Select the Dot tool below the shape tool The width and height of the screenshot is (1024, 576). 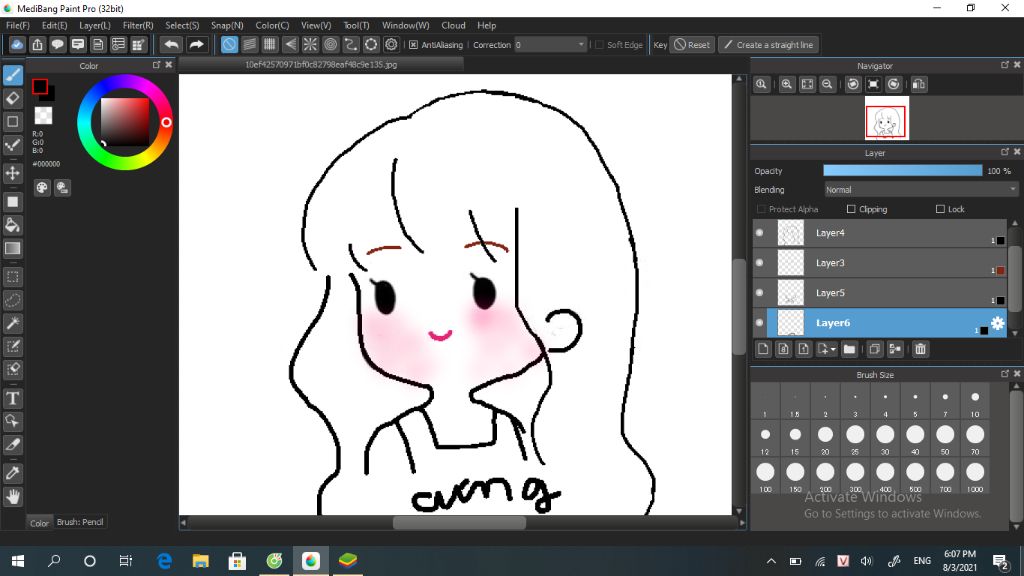pos(12,145)
